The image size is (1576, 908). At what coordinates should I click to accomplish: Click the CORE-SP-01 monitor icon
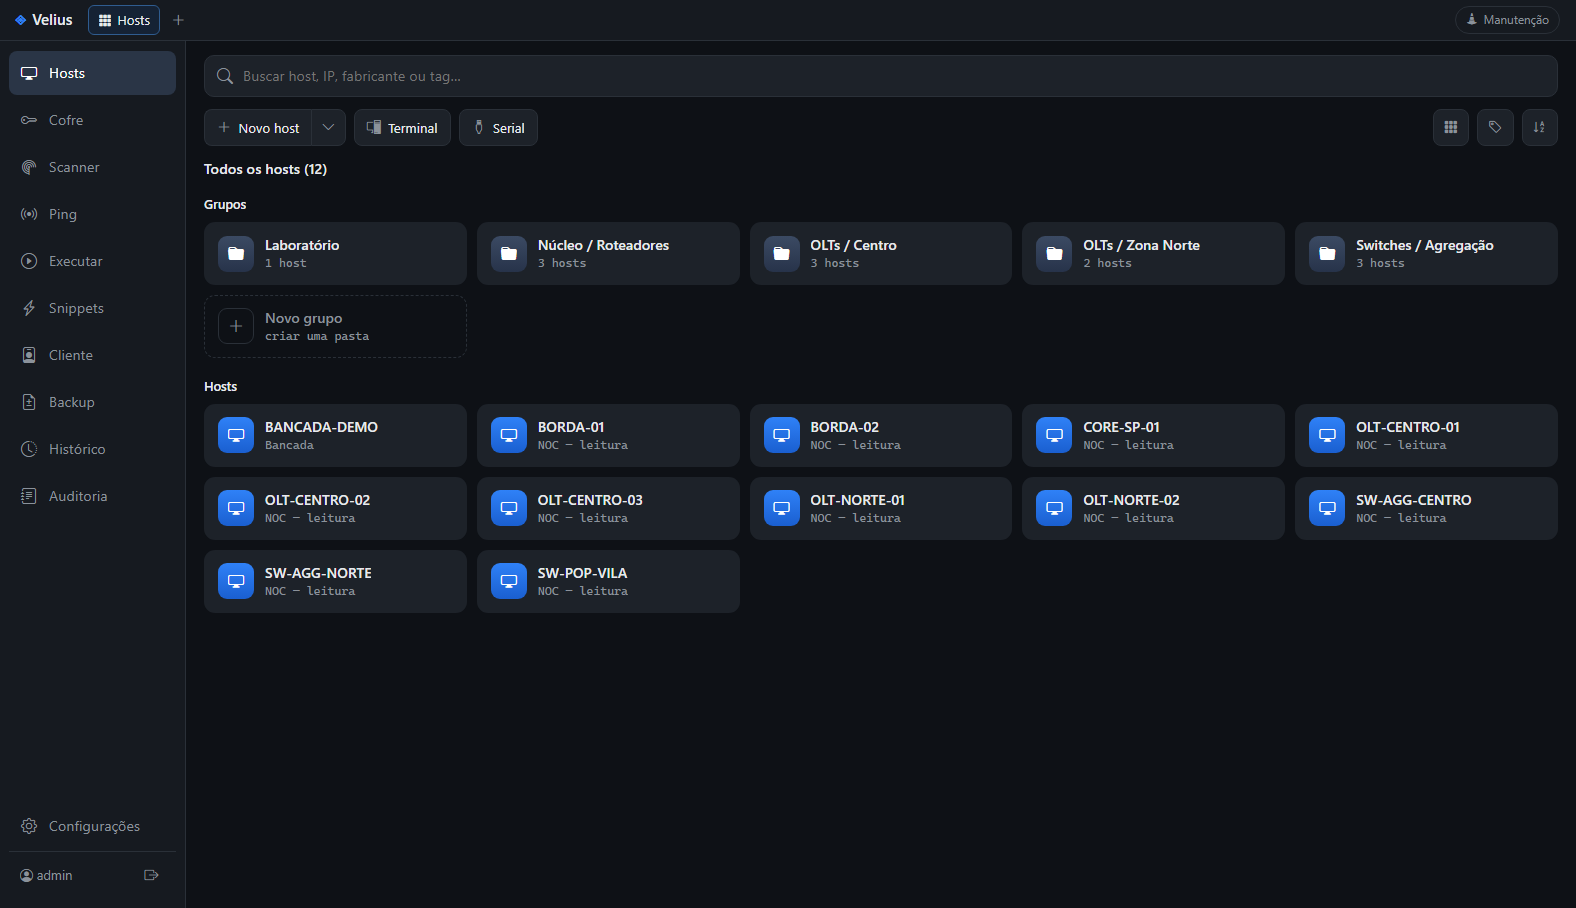pyautogui.click(x=1054, y=435)
